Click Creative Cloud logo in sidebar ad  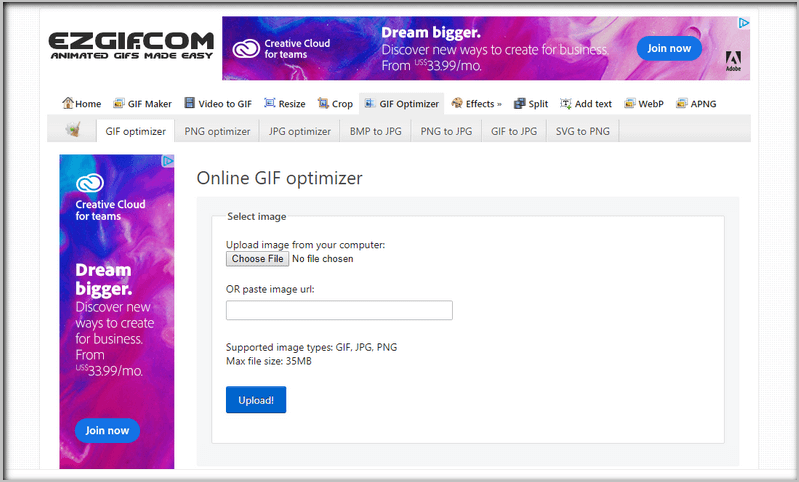point(90,183)
